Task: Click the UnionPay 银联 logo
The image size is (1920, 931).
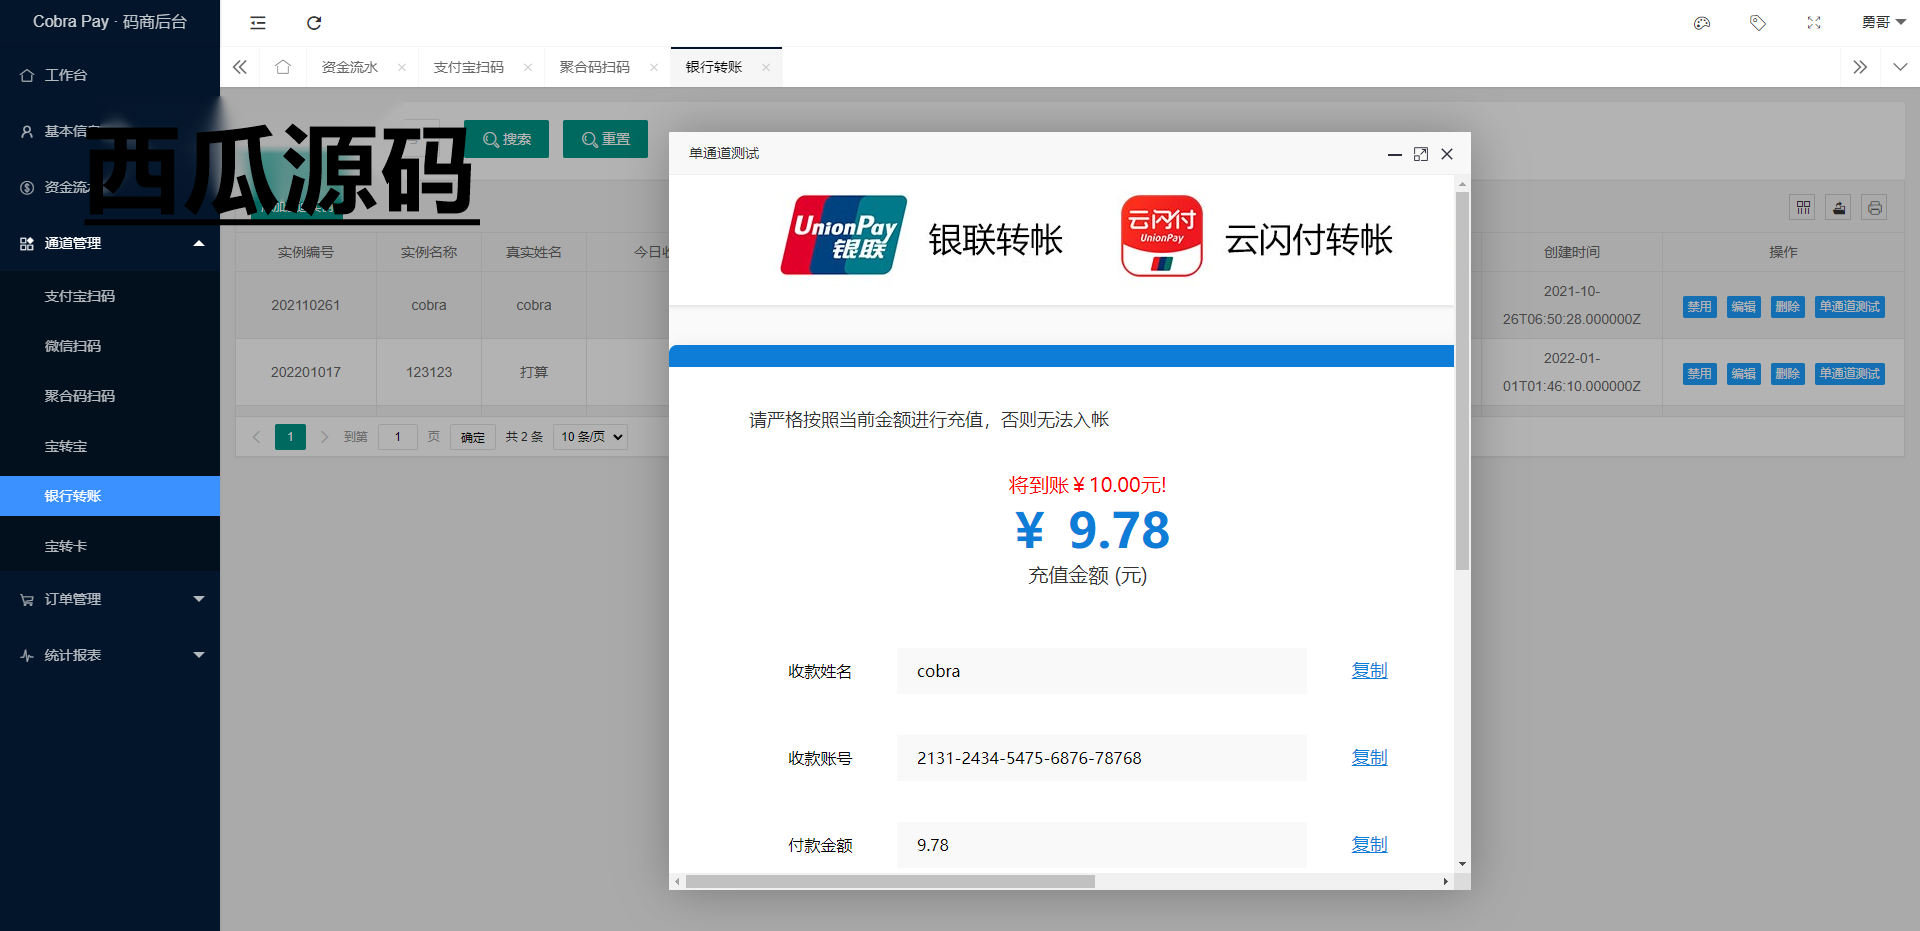Action: 843,235
